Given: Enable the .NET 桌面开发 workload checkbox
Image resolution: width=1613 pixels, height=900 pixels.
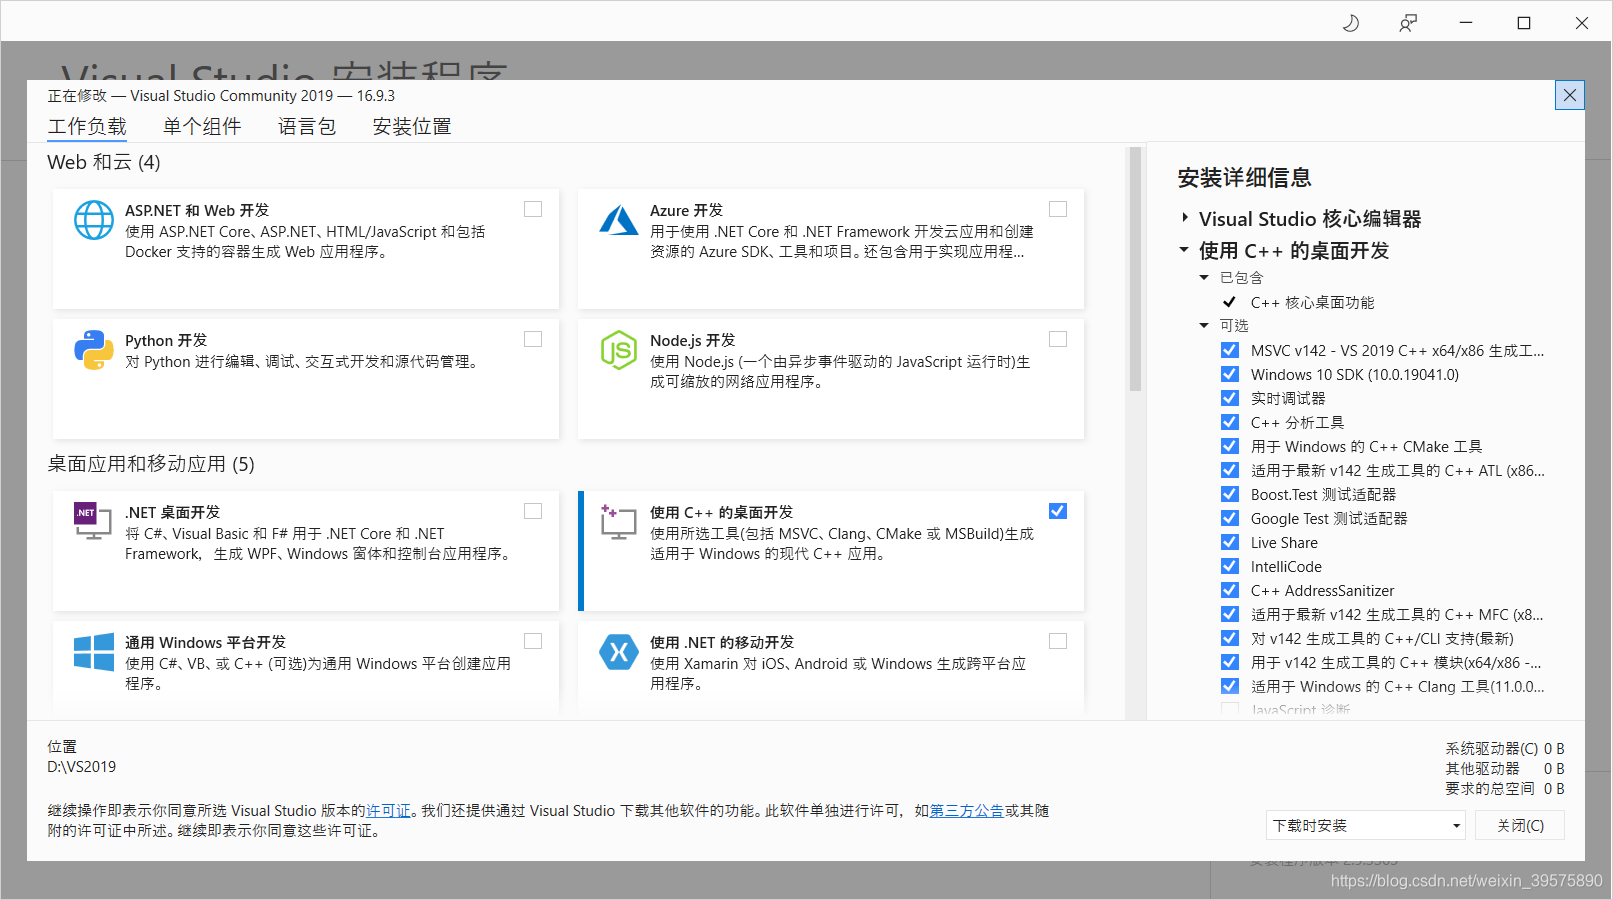Looking at the screenshot, I should click(x=533, y=511).
